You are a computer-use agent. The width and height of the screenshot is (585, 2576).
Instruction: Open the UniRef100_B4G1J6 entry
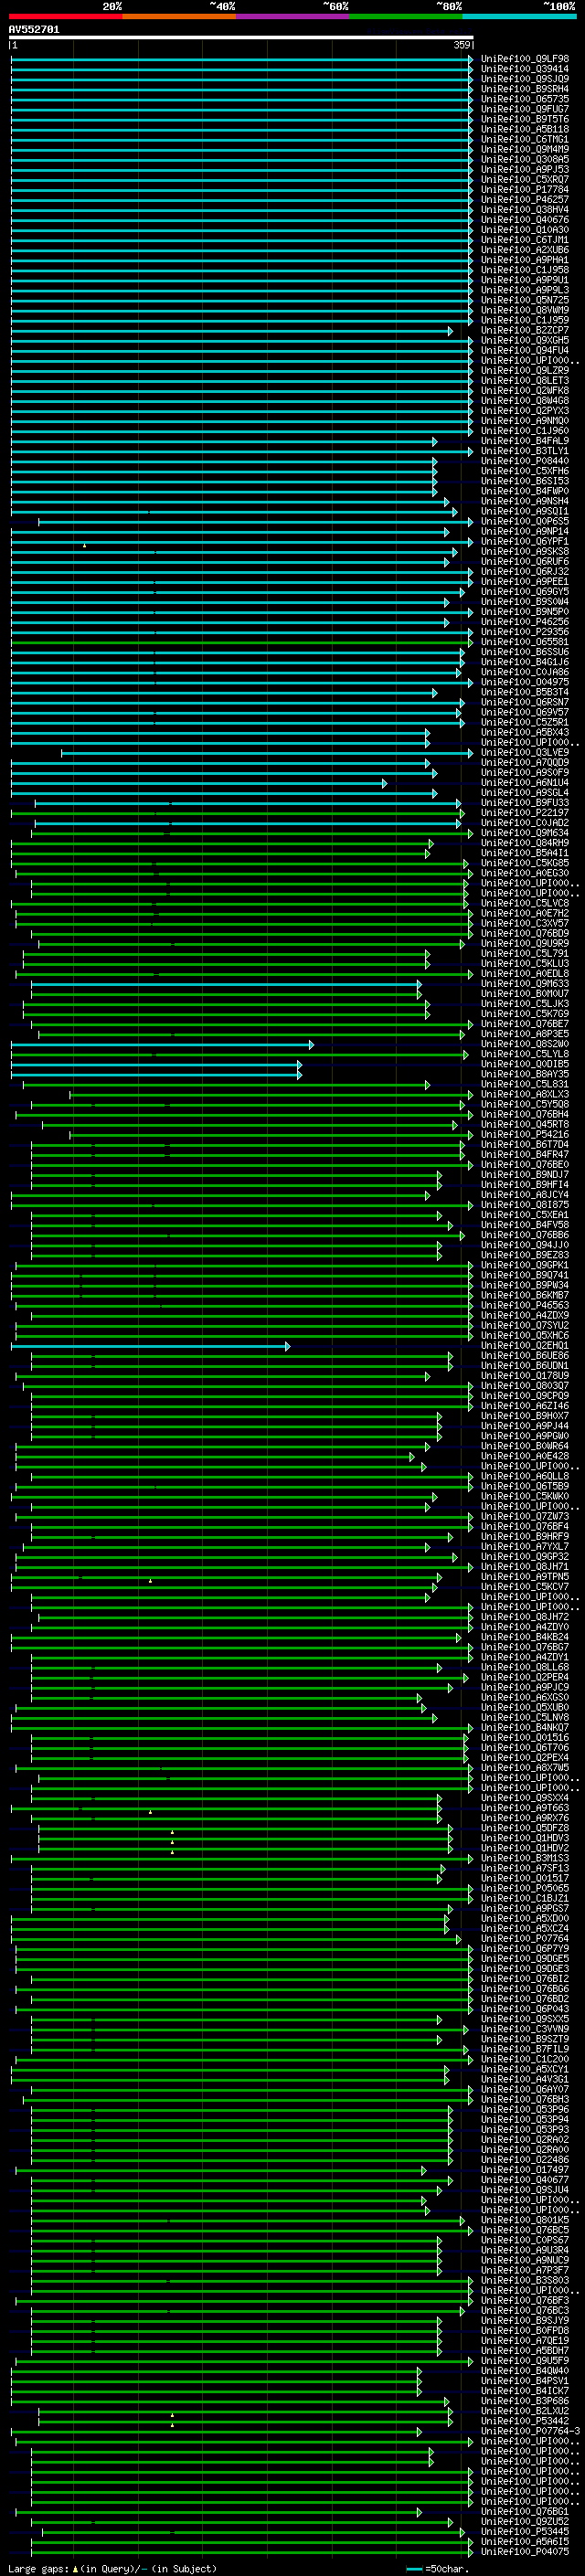pyautogui.click(x=525, y=663)
